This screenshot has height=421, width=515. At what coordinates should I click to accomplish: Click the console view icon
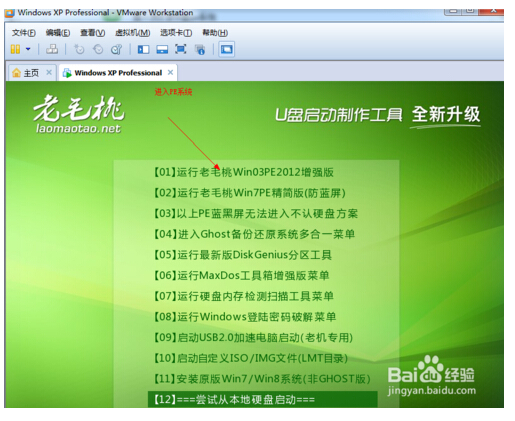tap(227, 49)
